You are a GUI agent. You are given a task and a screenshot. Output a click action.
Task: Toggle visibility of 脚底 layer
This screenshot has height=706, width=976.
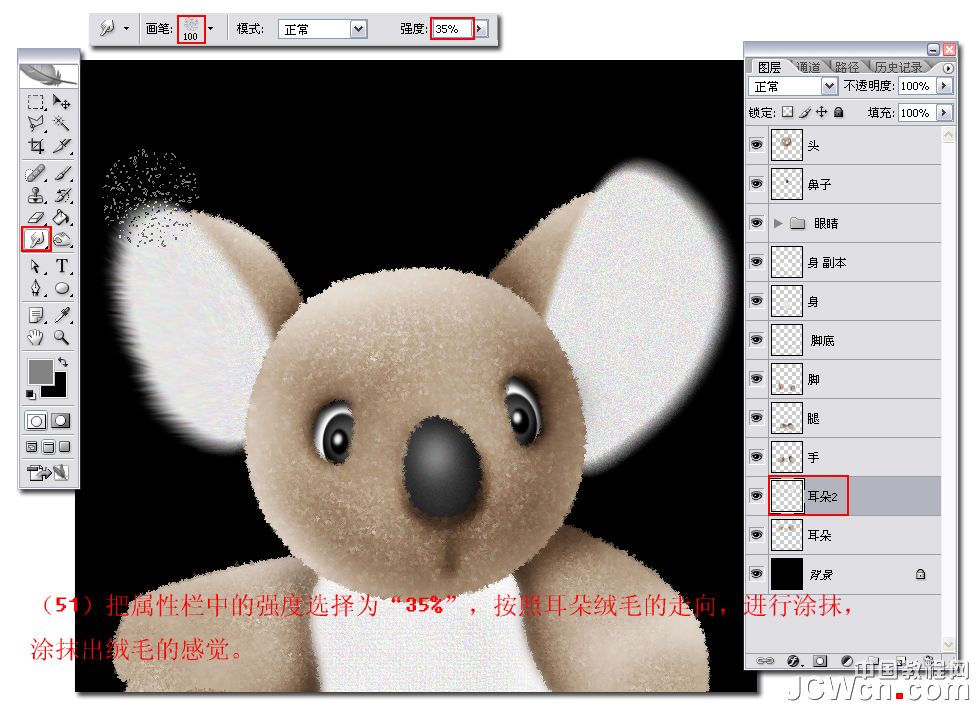click(x=756, y=340)
